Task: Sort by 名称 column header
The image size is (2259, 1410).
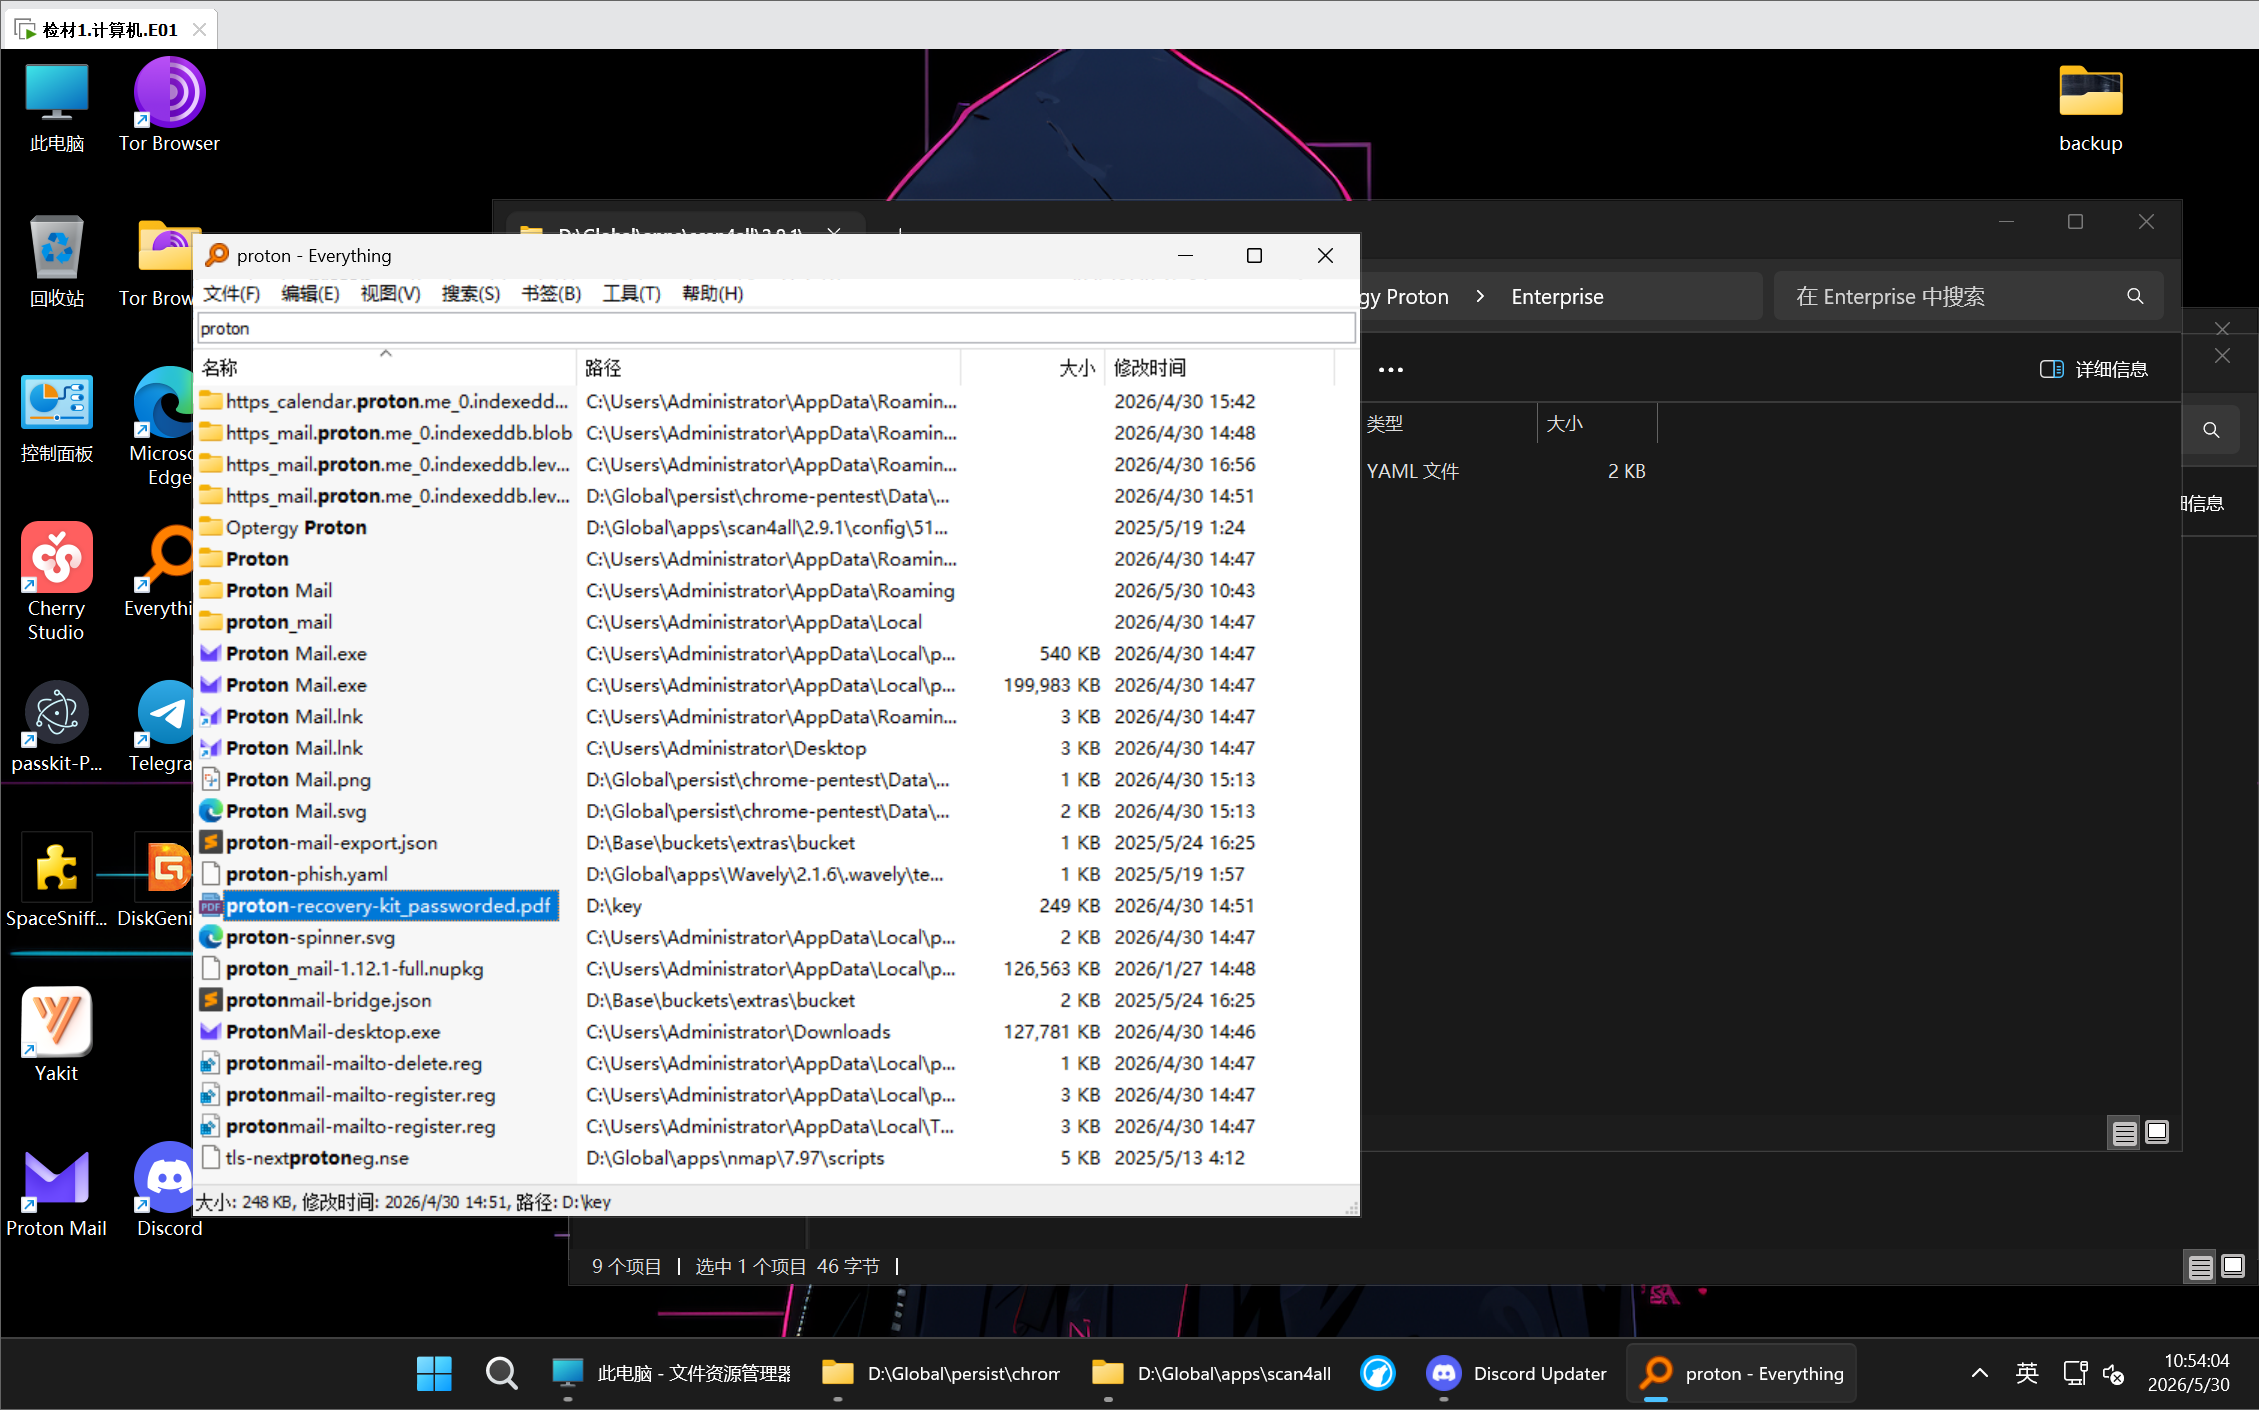Action: tap(385, 367)
